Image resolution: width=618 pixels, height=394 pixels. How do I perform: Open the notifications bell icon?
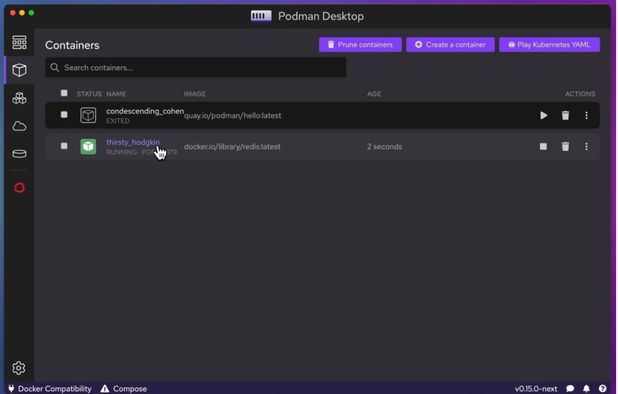tap(586, 388)
